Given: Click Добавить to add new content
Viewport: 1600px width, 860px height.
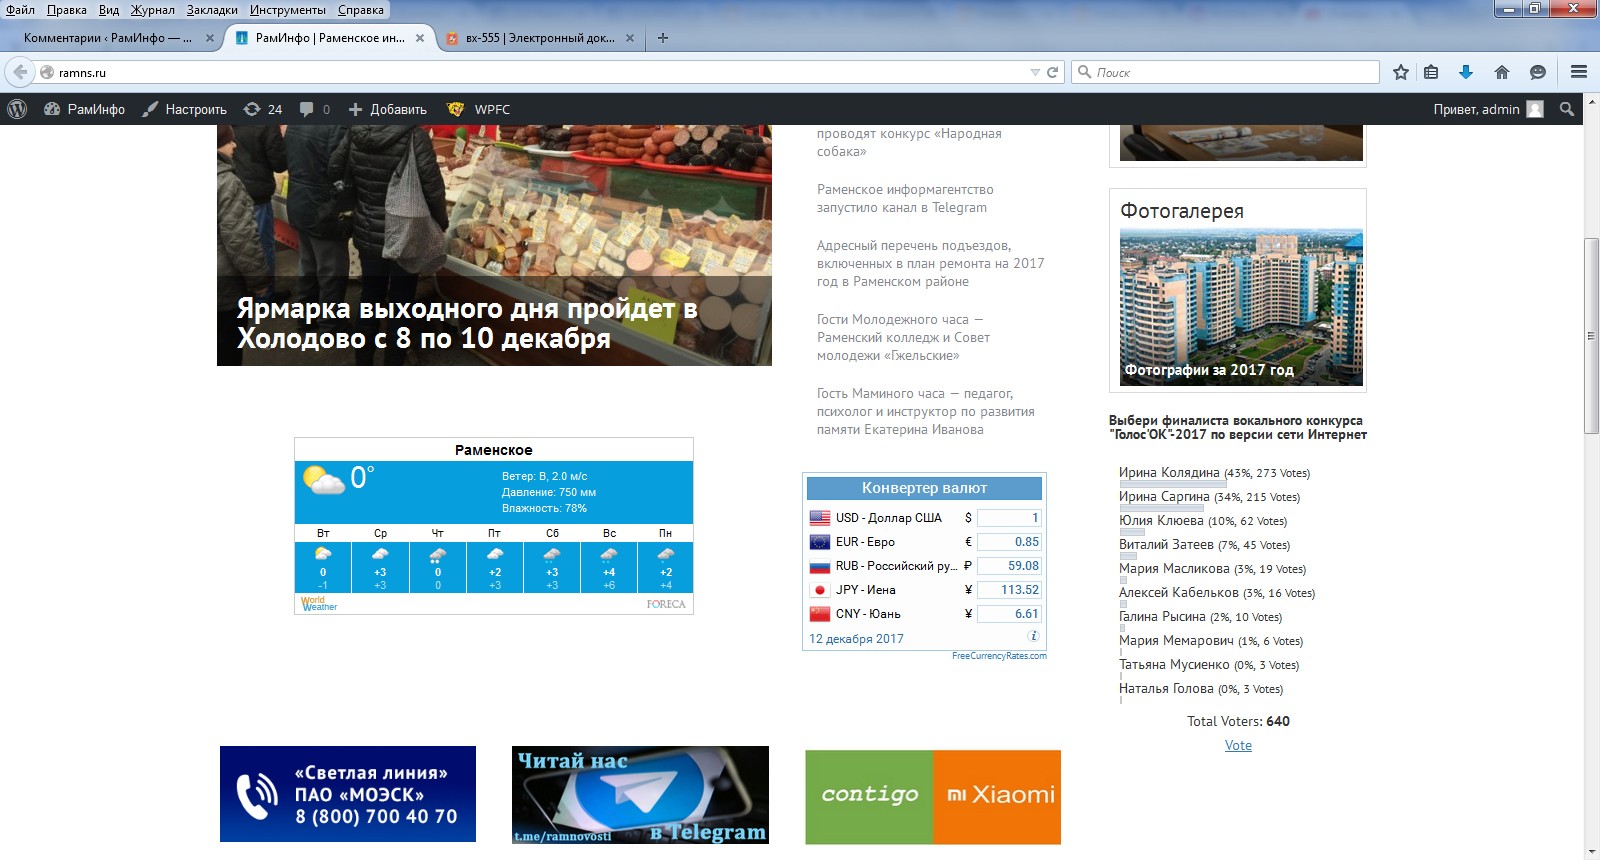Looking at the screenshot, I should (387, 109).
